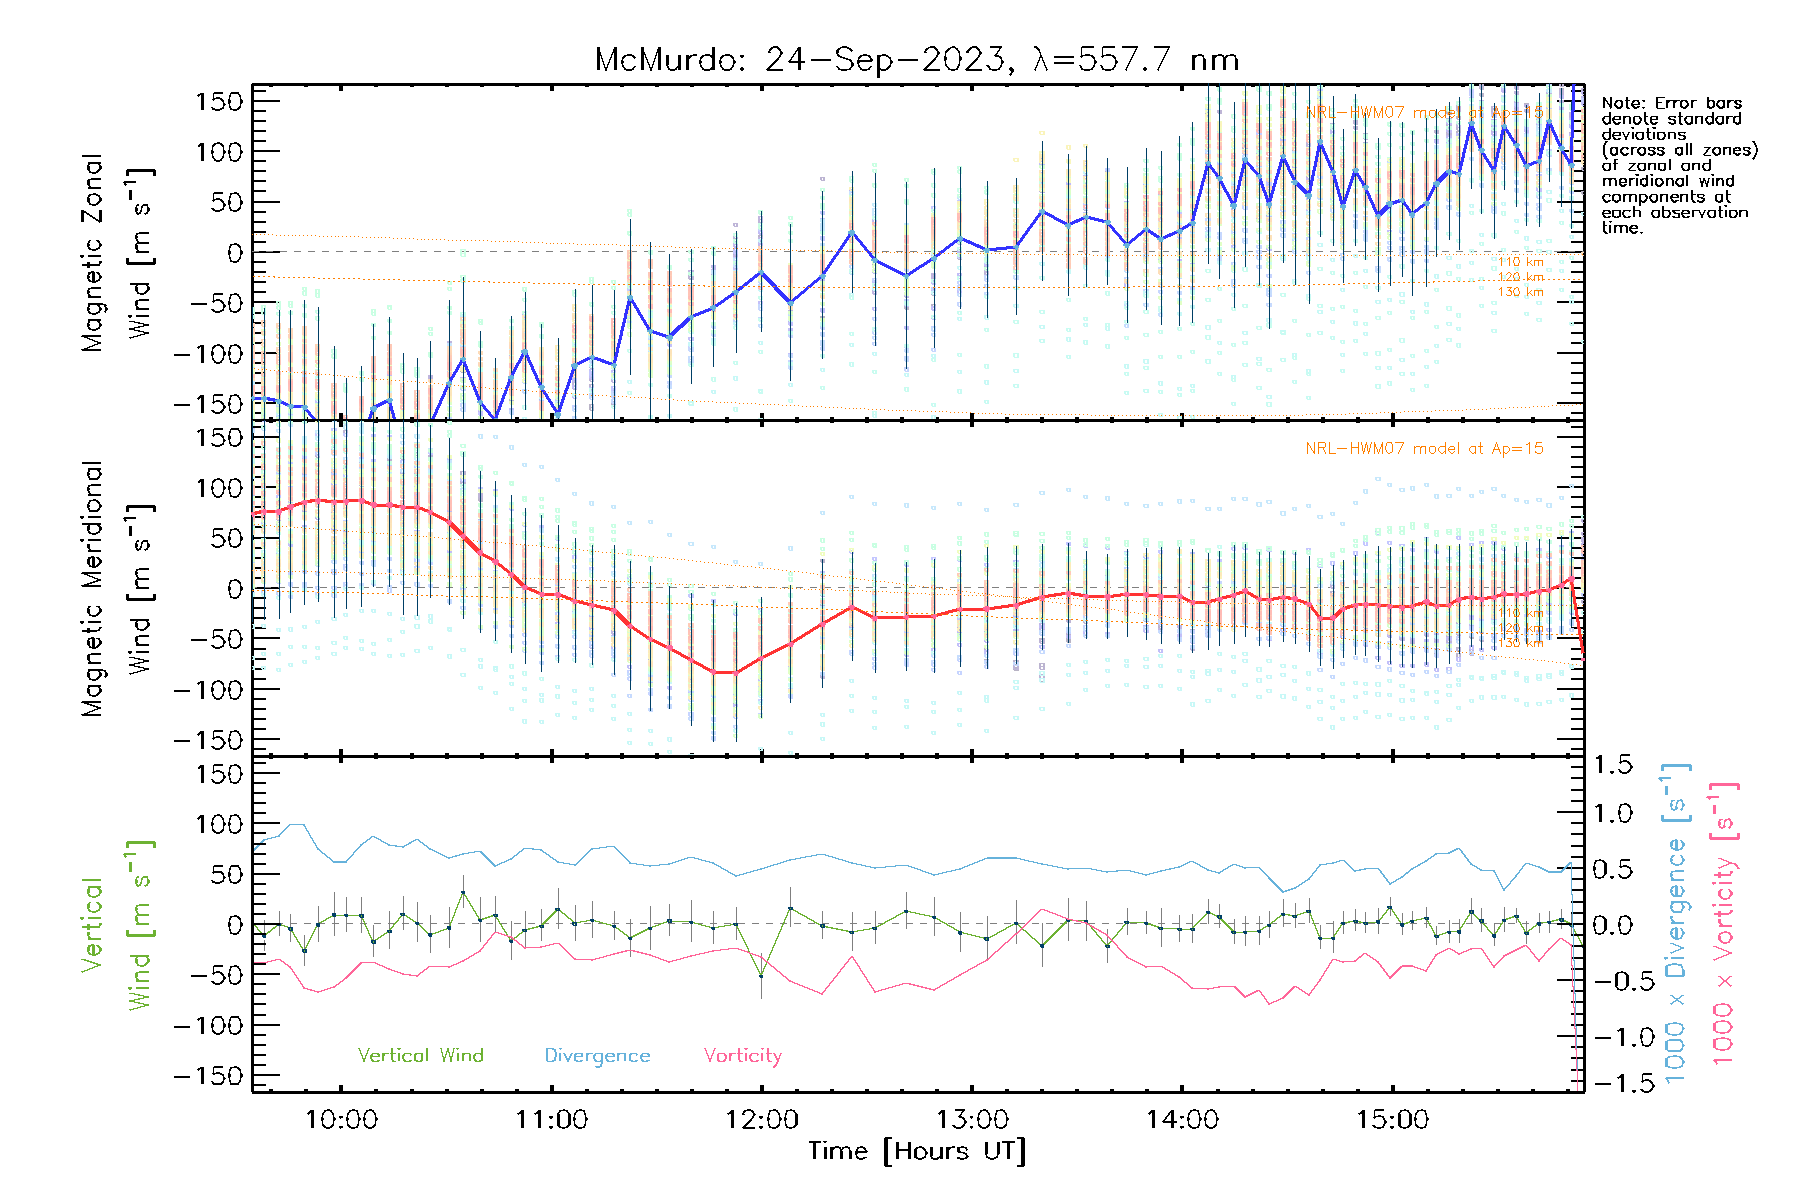Click NRL-HWM07 model label in zonal panel
1800x1200 pixels.
coord(1424,113)
